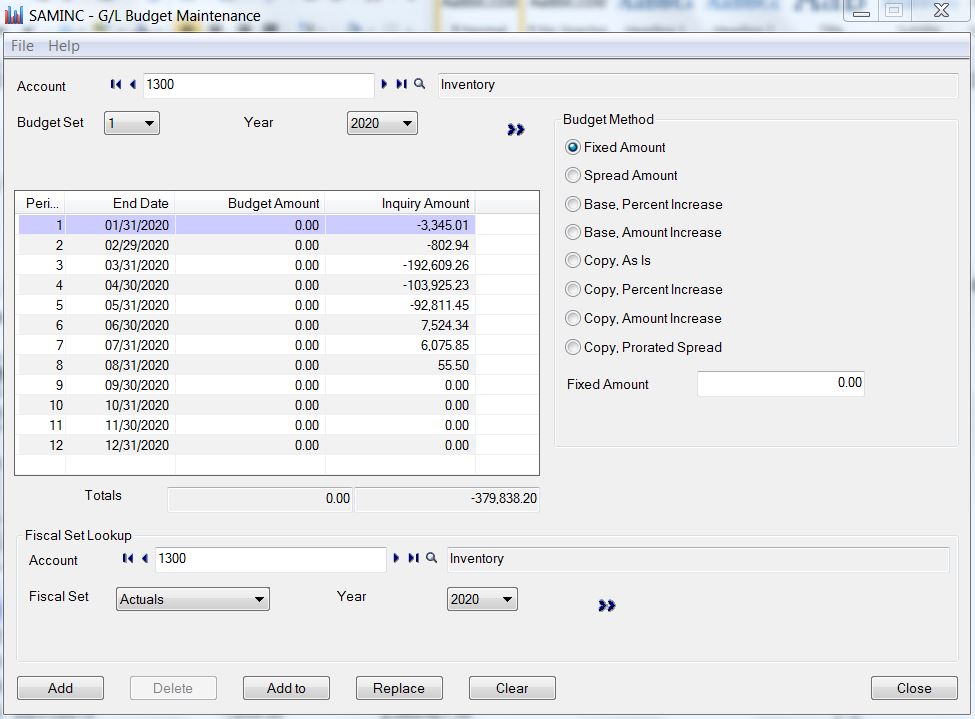The height and width of the screenshot is (719, 975).
Task: Click the Budget Amount column header
Action: [x=250, y=203]
